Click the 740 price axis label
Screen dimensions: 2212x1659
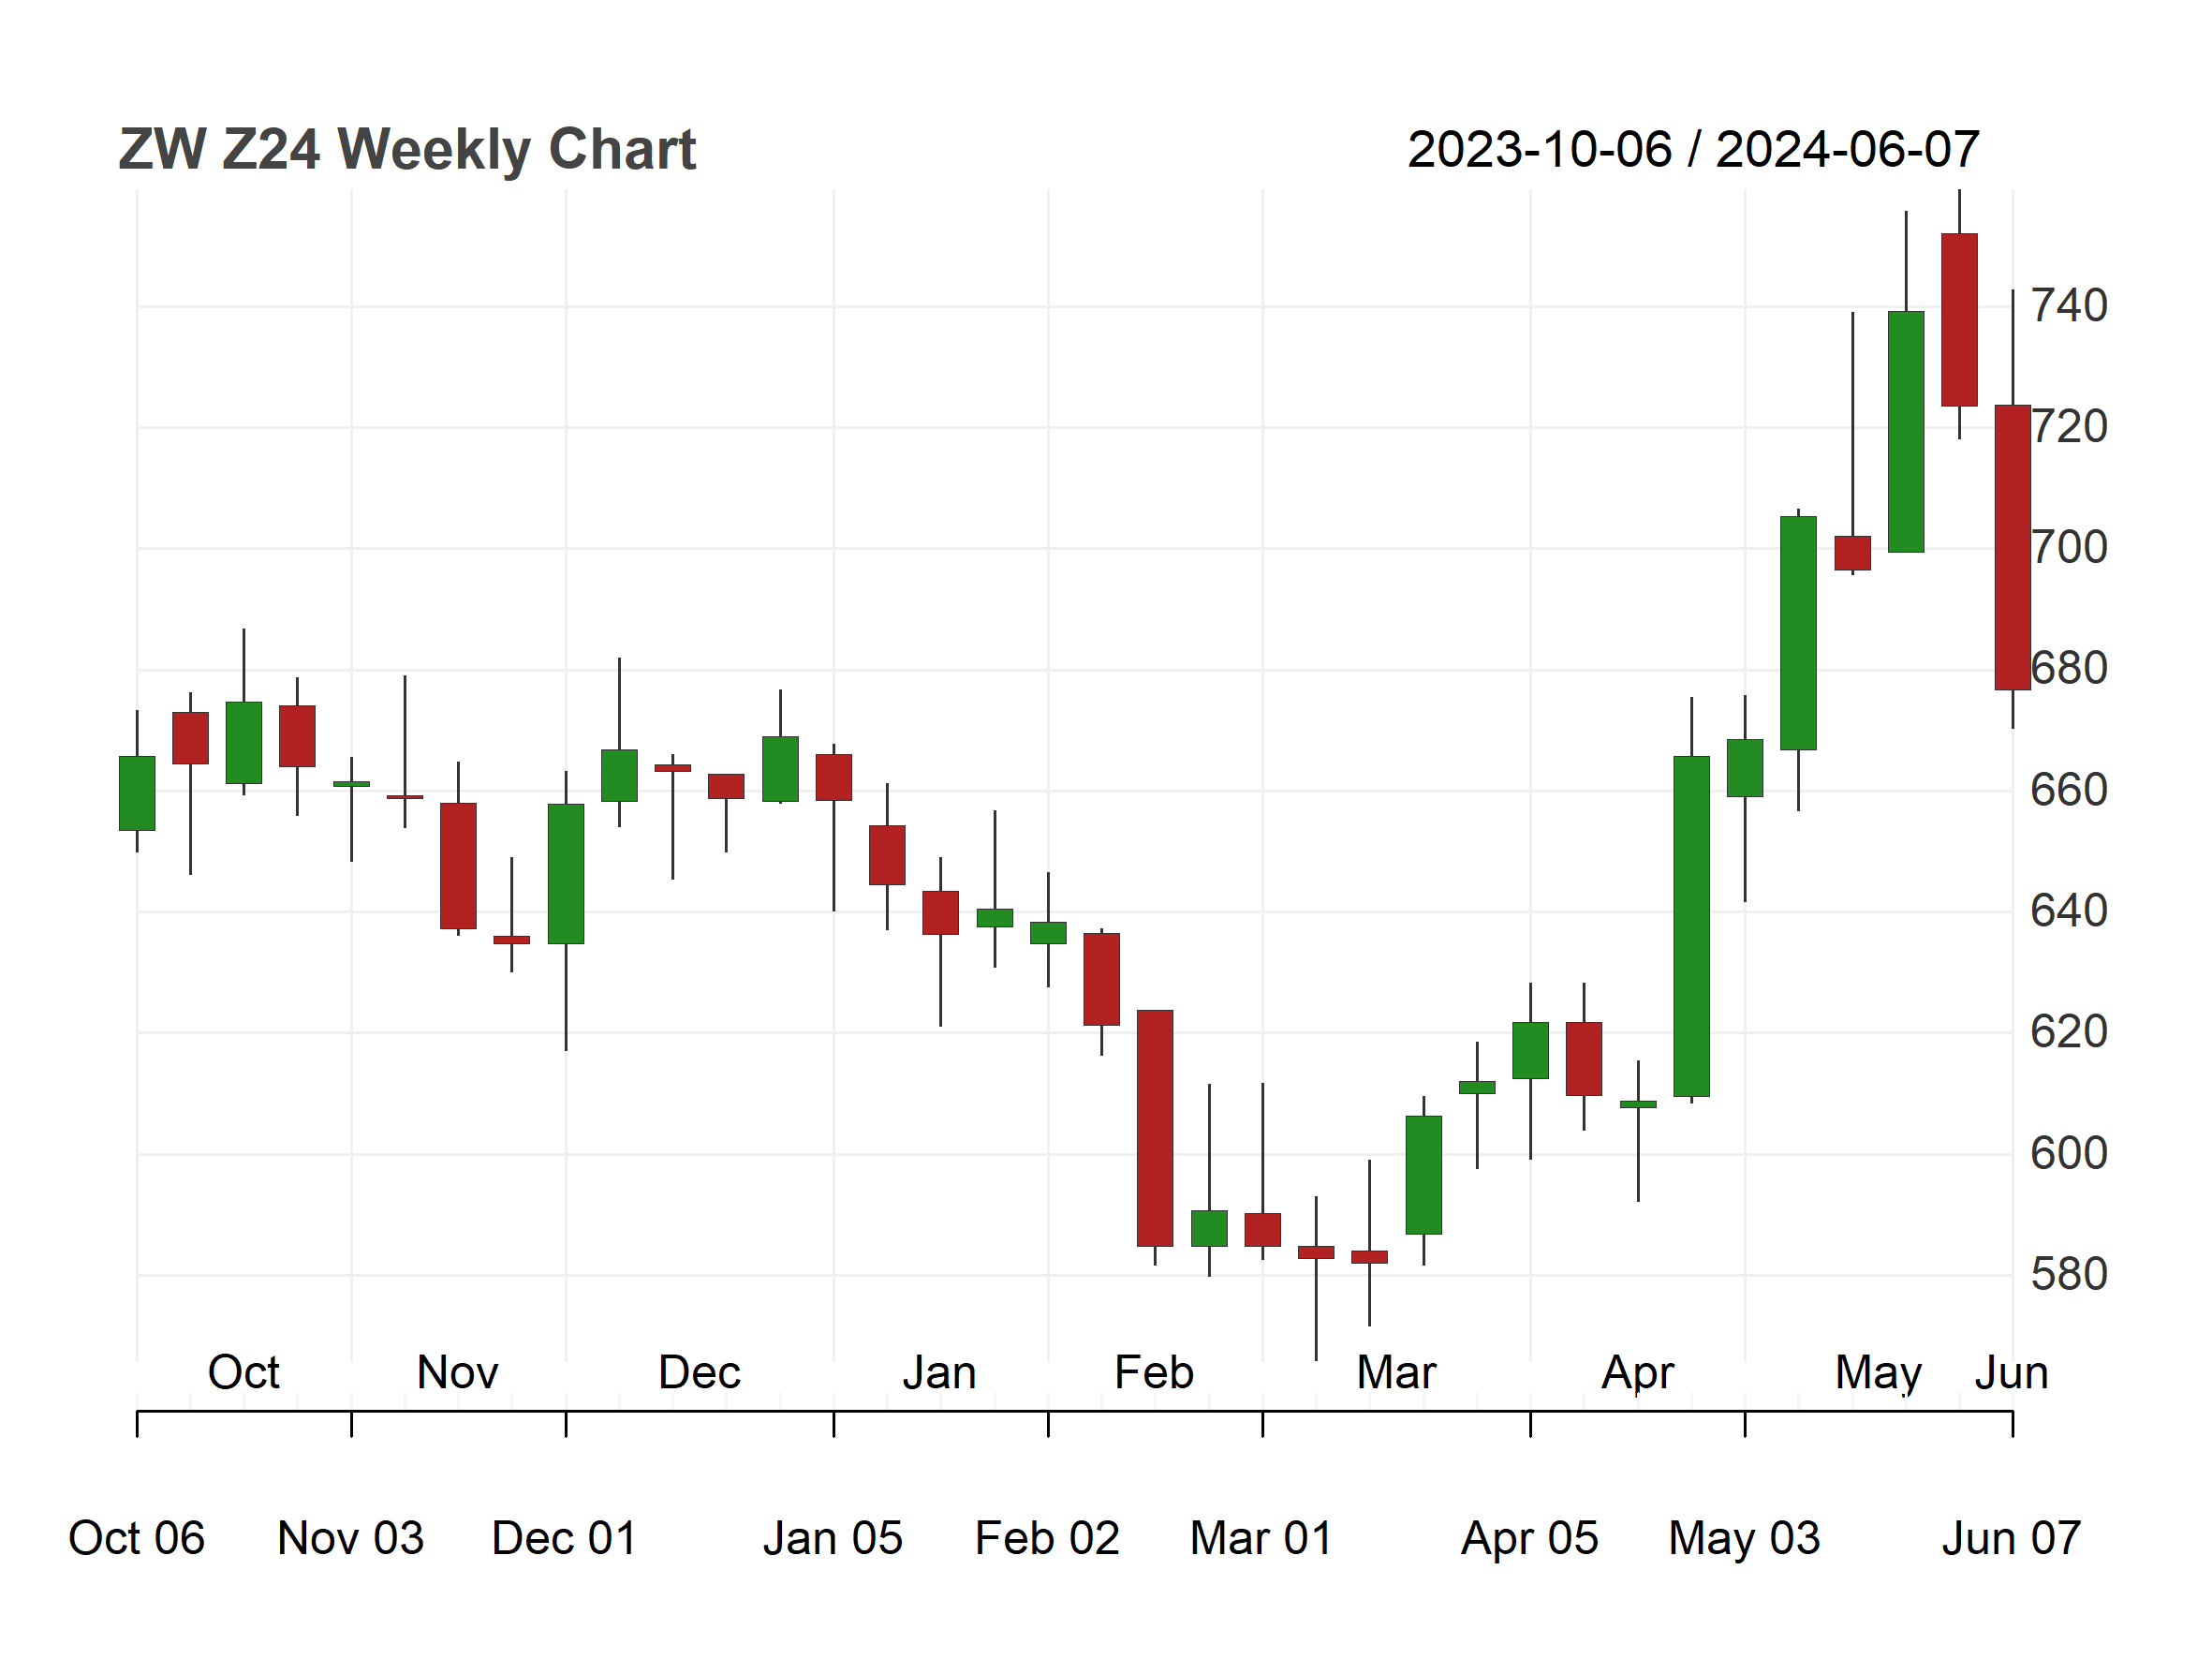click(x=2069, y=305)
